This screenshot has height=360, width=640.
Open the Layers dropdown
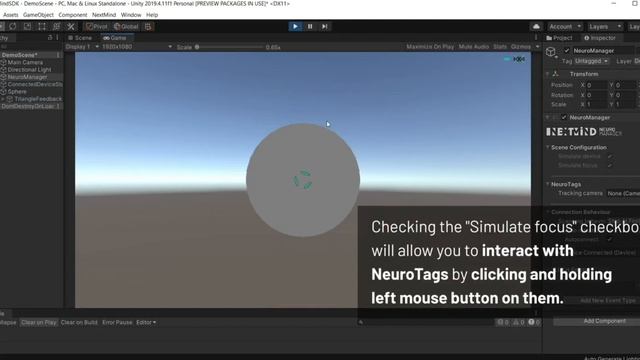point(605,27)
